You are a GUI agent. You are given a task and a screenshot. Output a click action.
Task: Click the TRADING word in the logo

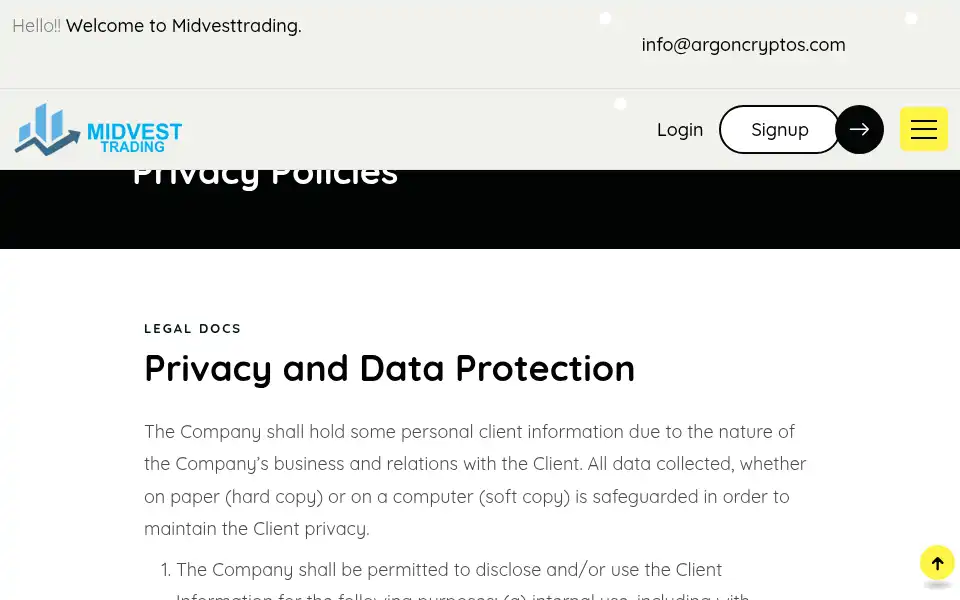coord(133,147)
